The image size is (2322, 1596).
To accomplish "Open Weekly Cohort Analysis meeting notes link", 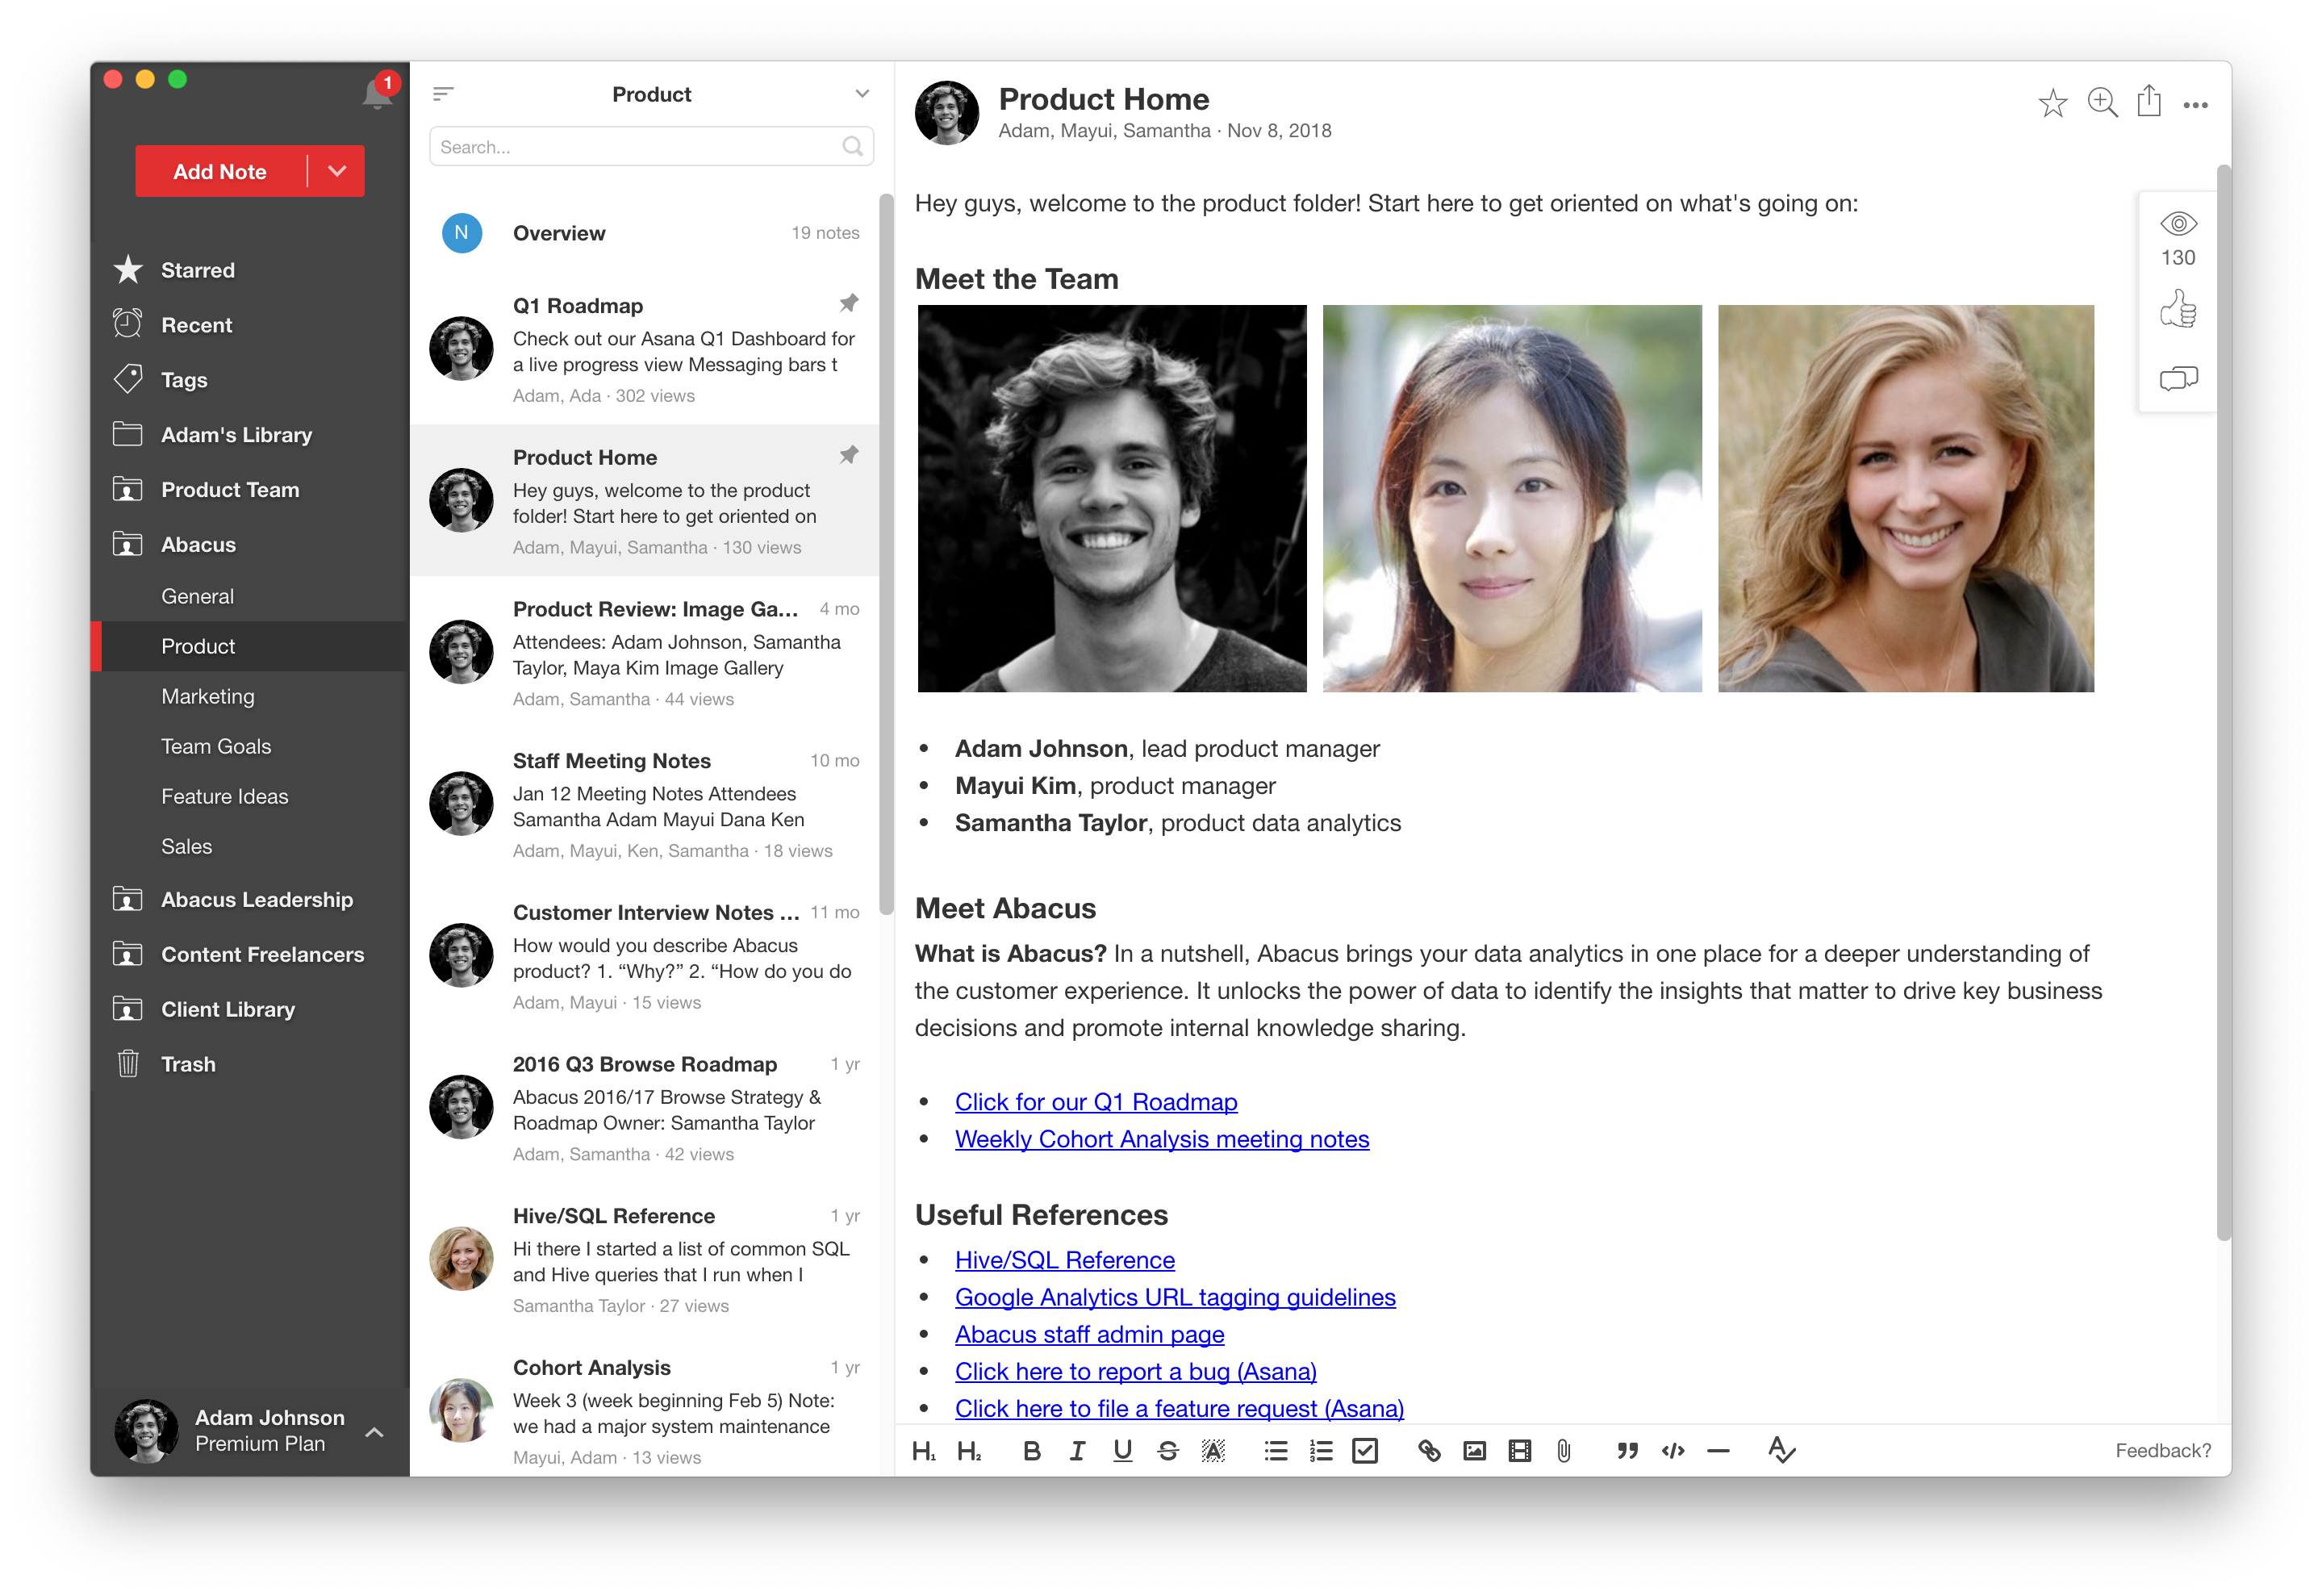I will point(1162,1139).
